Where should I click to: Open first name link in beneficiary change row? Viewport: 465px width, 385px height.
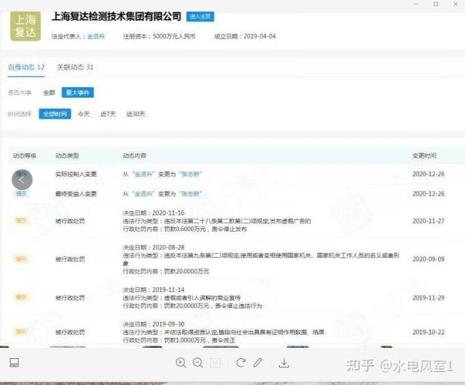143,194
